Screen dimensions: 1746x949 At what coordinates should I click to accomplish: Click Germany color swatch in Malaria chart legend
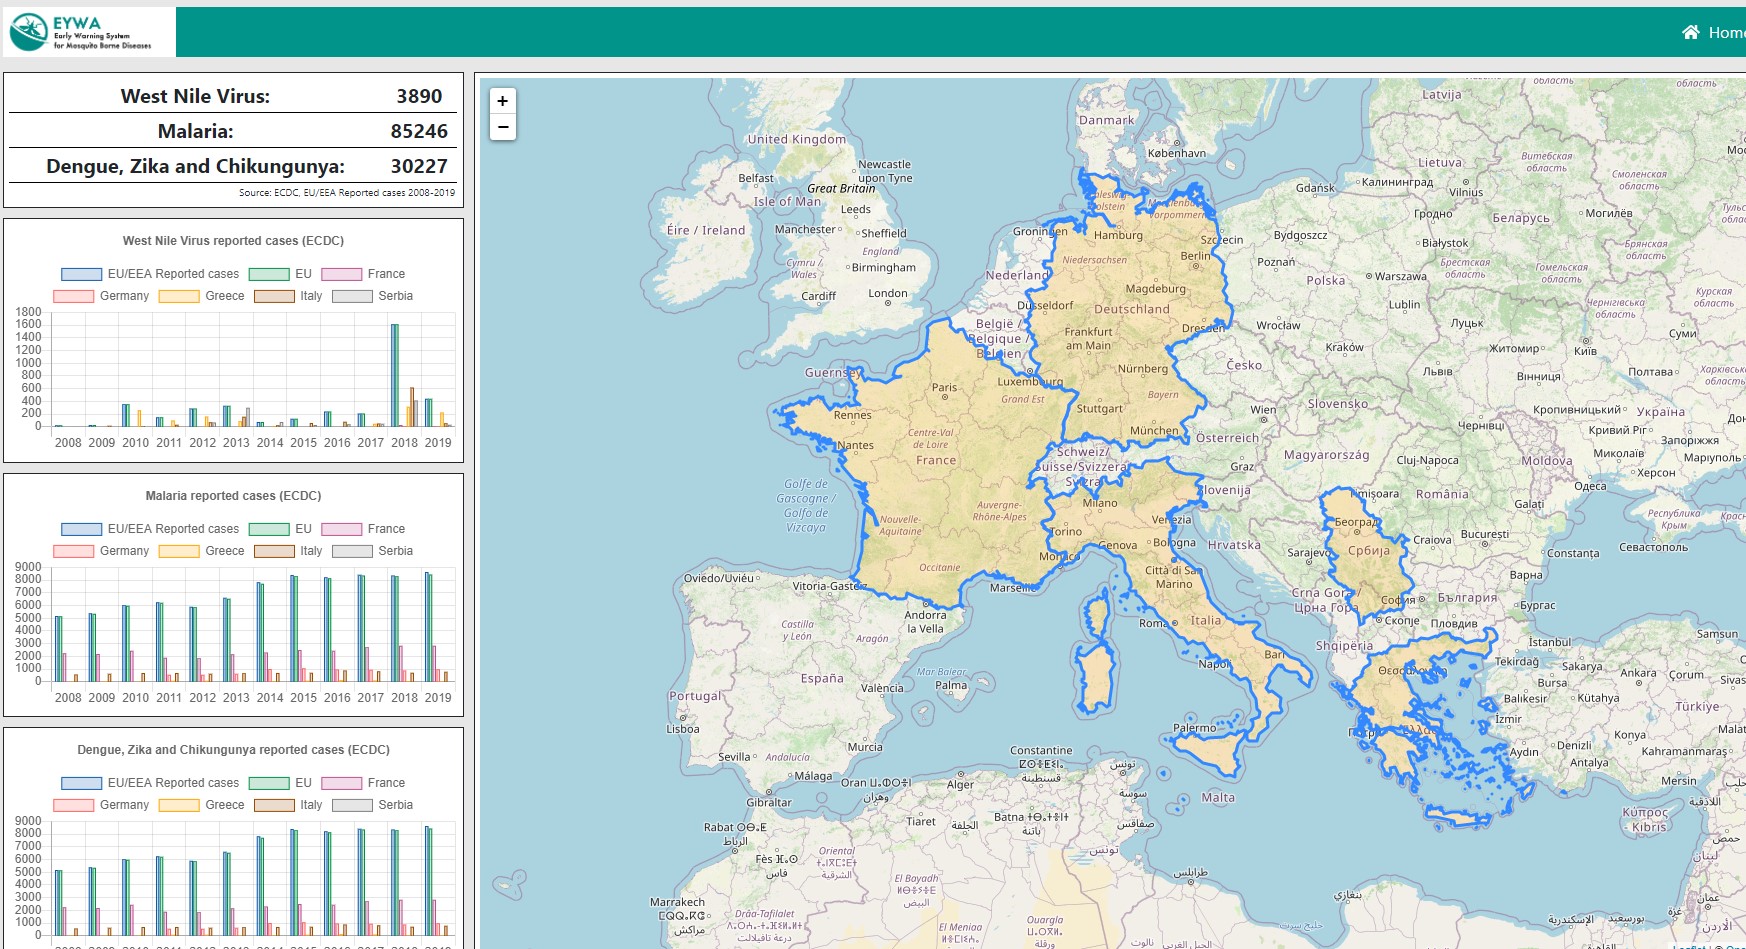point(73,551)
